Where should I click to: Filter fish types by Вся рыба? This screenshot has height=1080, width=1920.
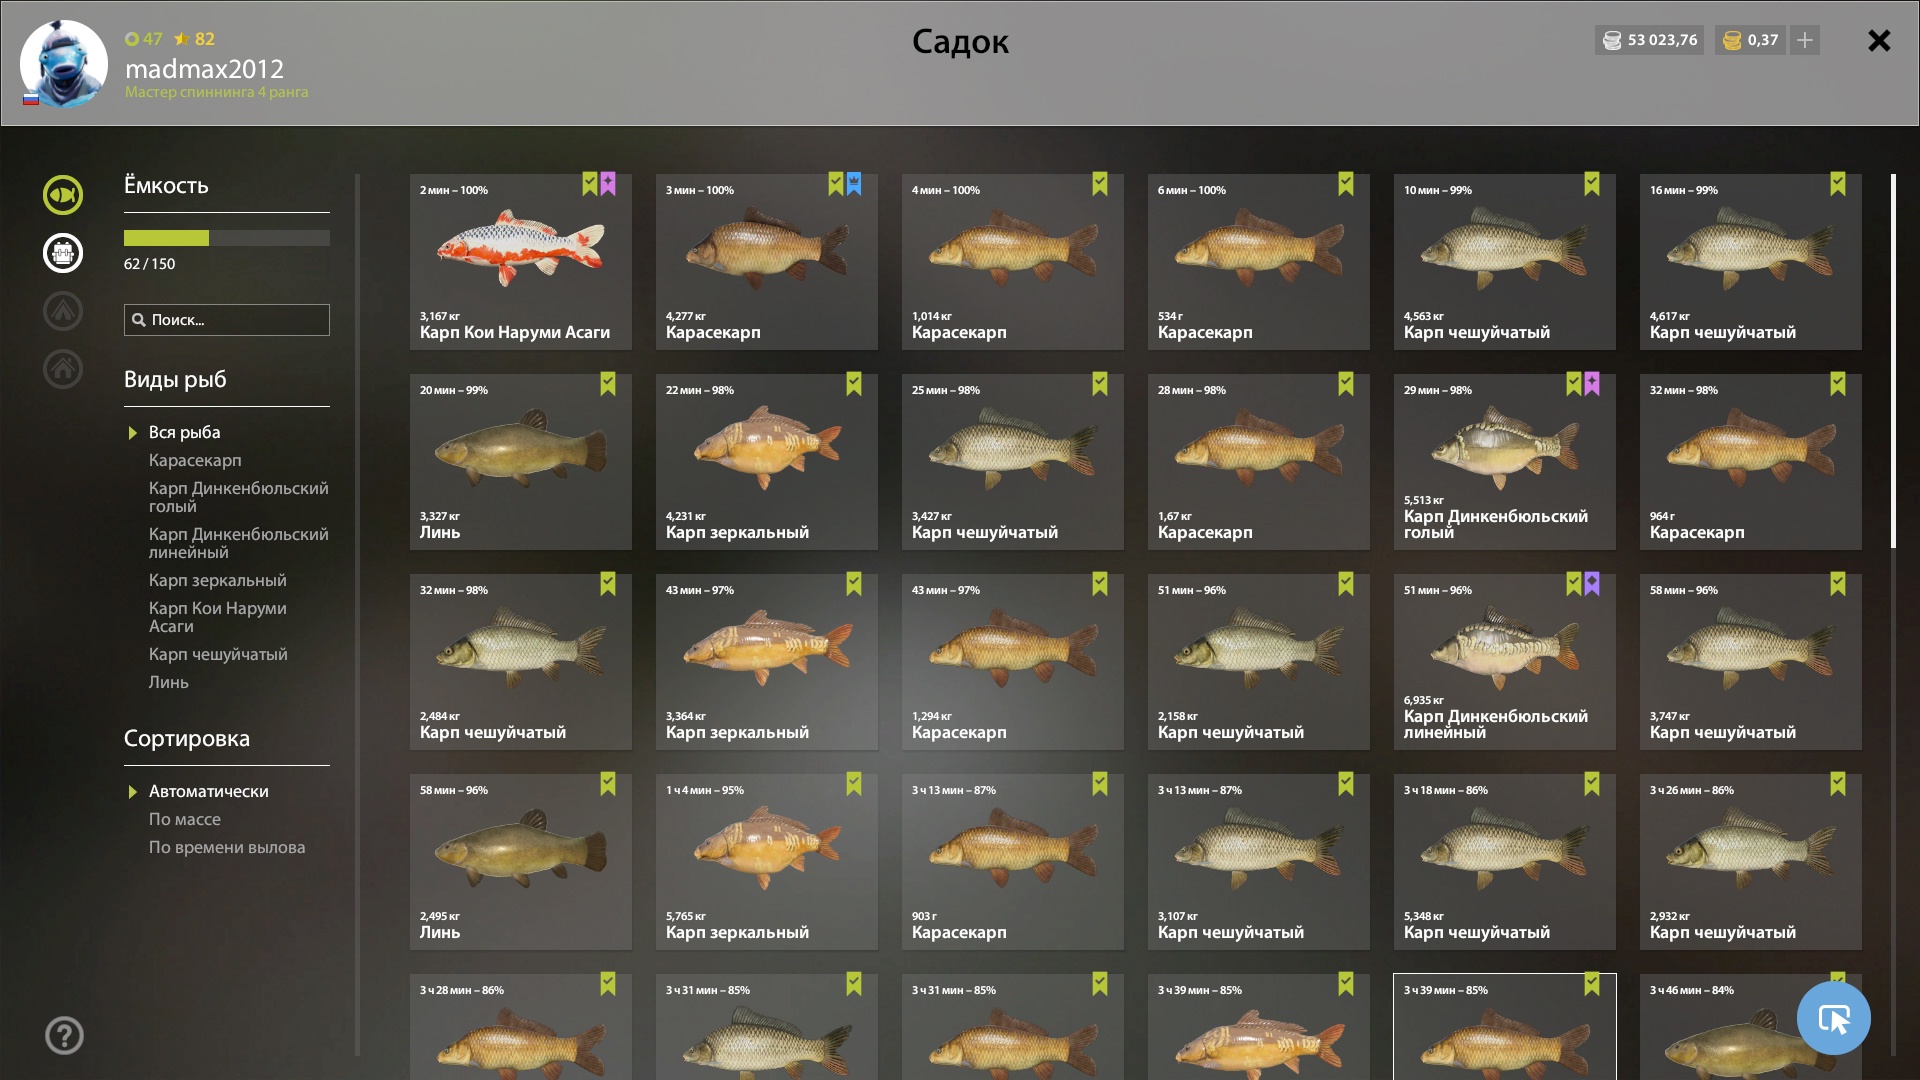(185, 432)
